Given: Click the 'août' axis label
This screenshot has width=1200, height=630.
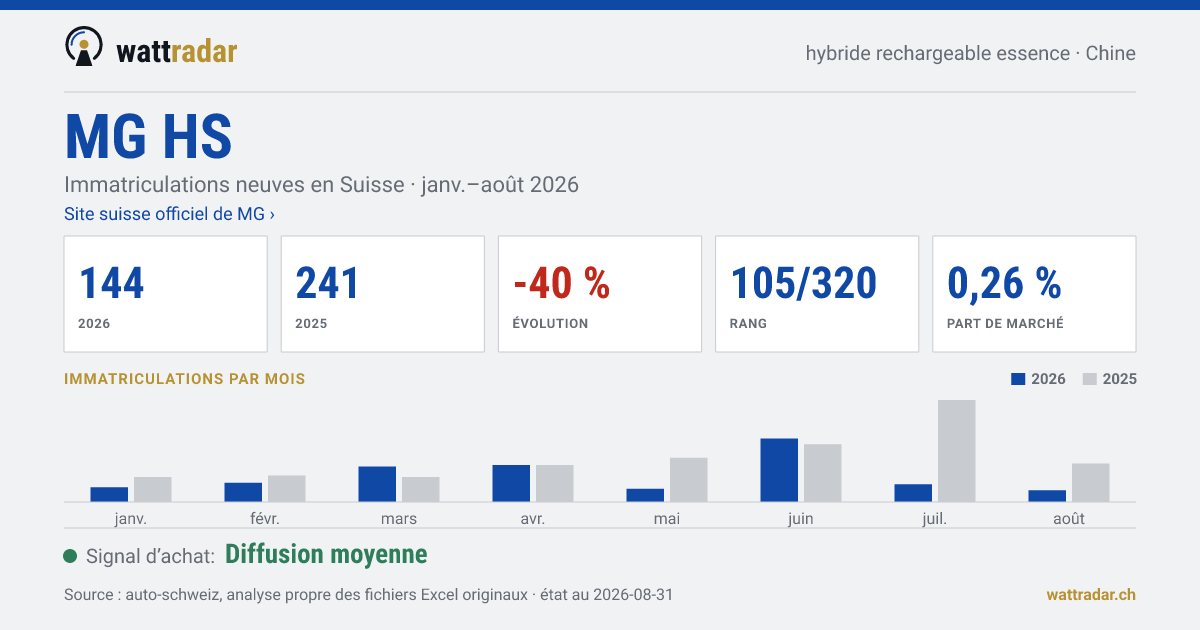Looking at the screenshot, I should click(1069, 518).
